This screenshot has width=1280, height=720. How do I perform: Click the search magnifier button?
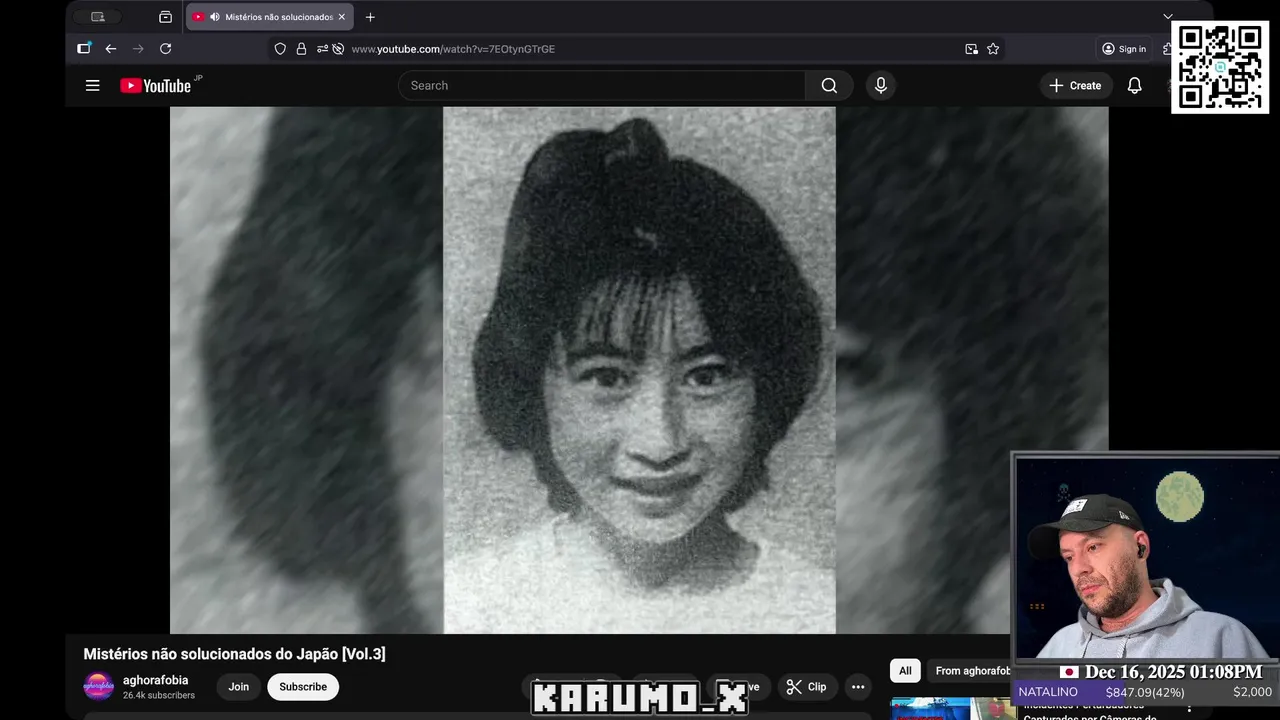[x=829, y=86]
